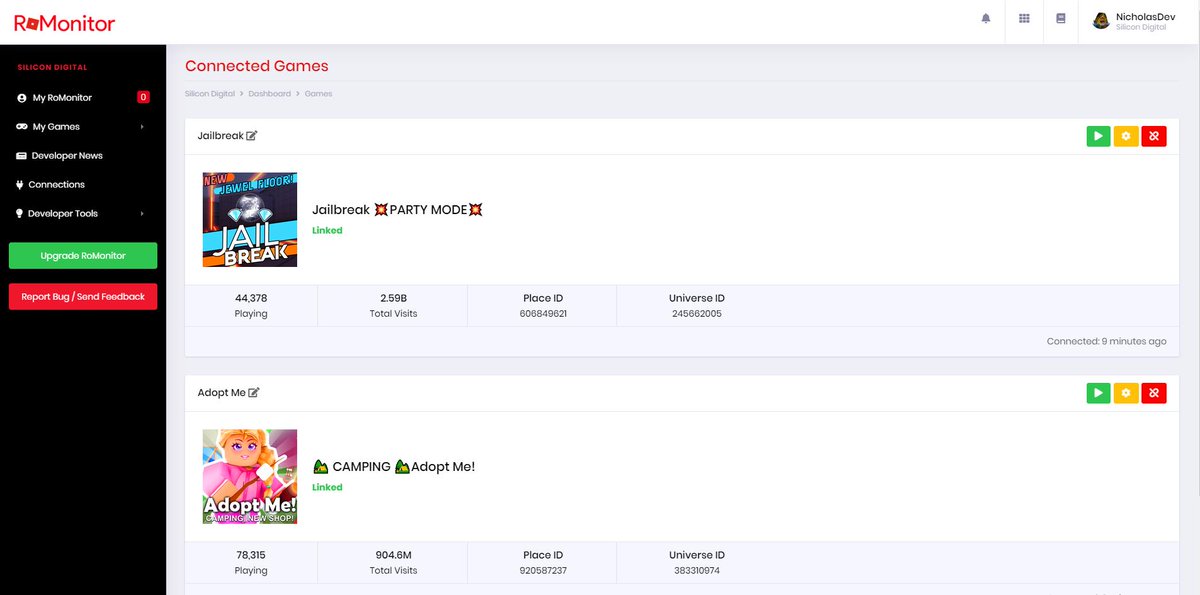Click the red unlink button for Adopt Me
The image size is (1200, 595).
[x=1154, y=393]
